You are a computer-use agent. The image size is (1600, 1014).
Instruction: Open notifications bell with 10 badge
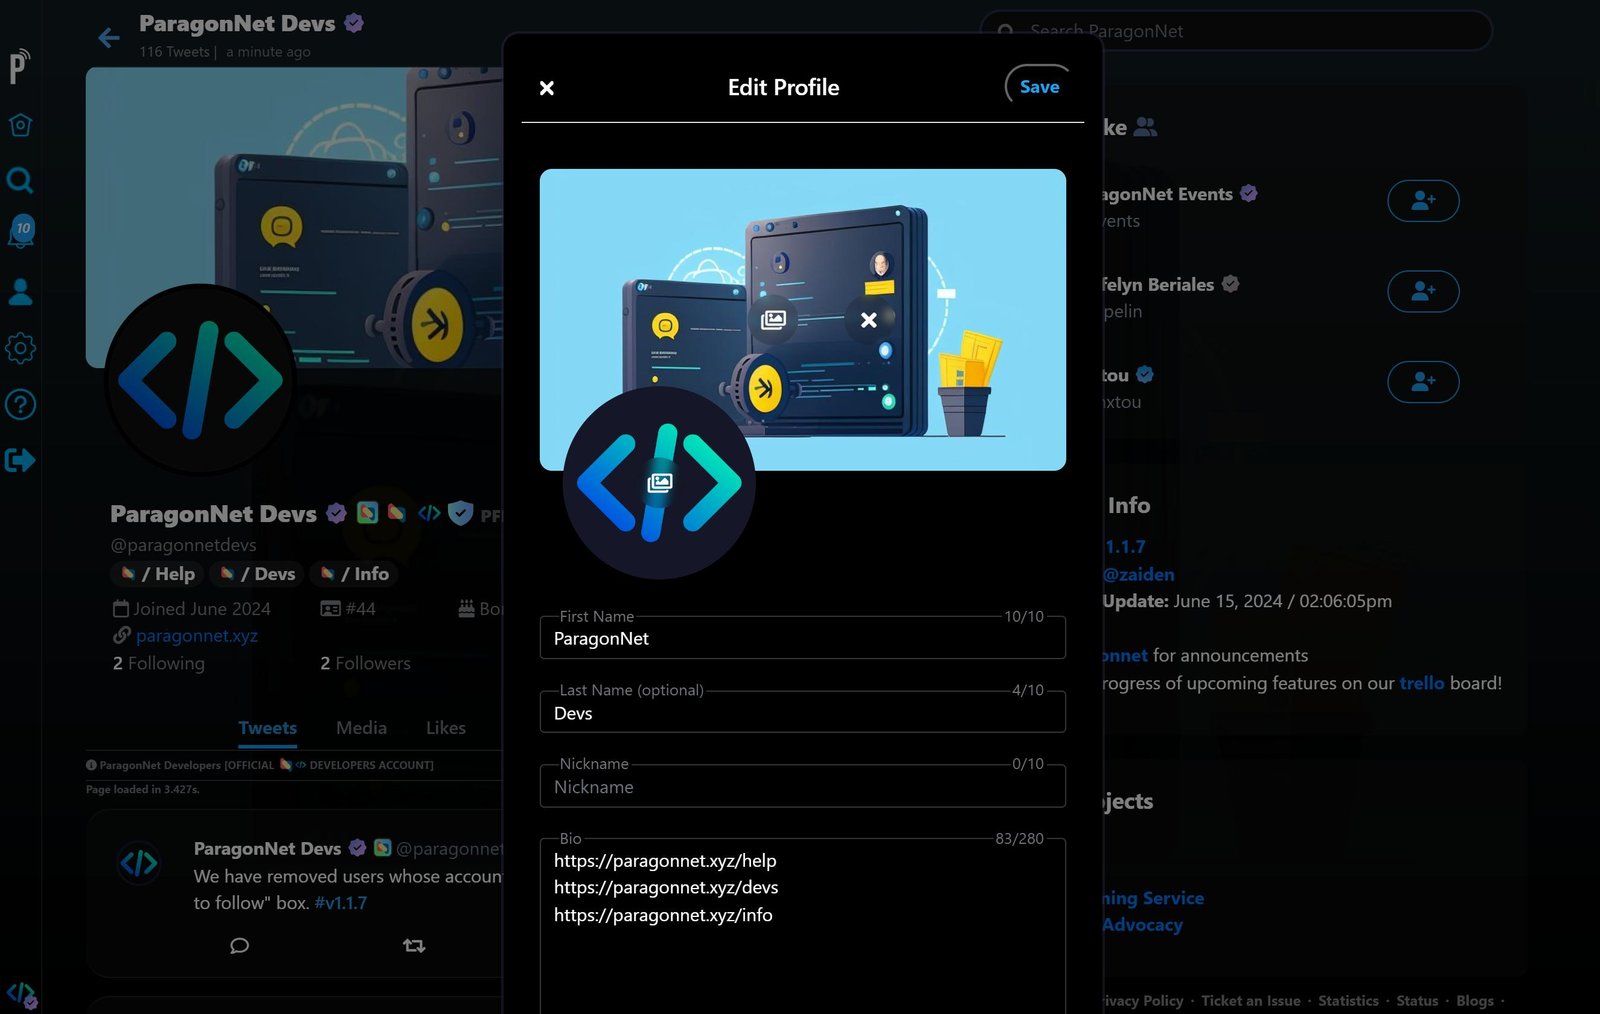20,233
